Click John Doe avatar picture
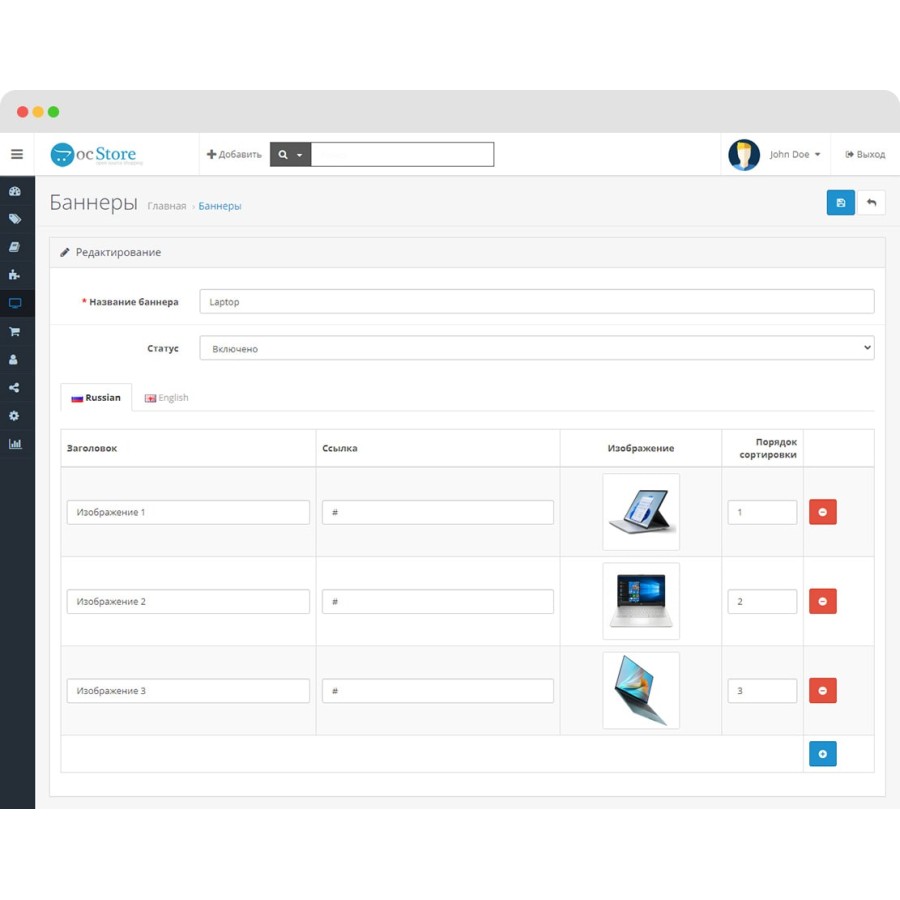The height and width of the screenshot is (900, 900). coord(744,154)
